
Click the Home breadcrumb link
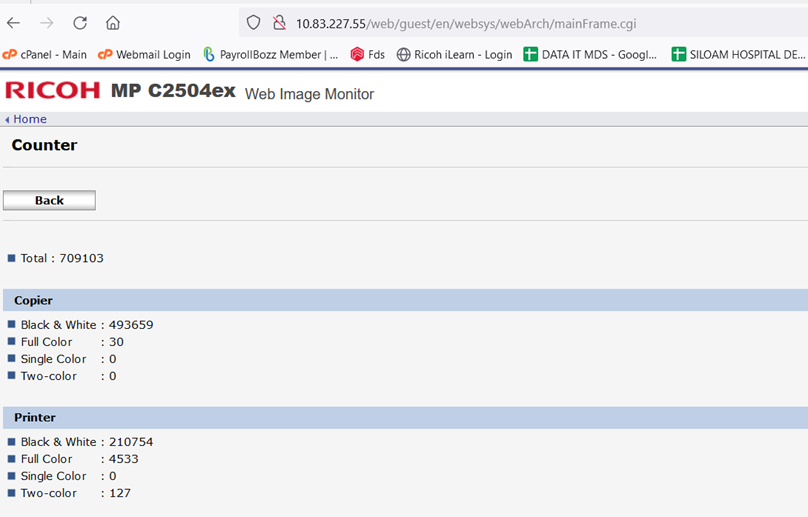30,119
